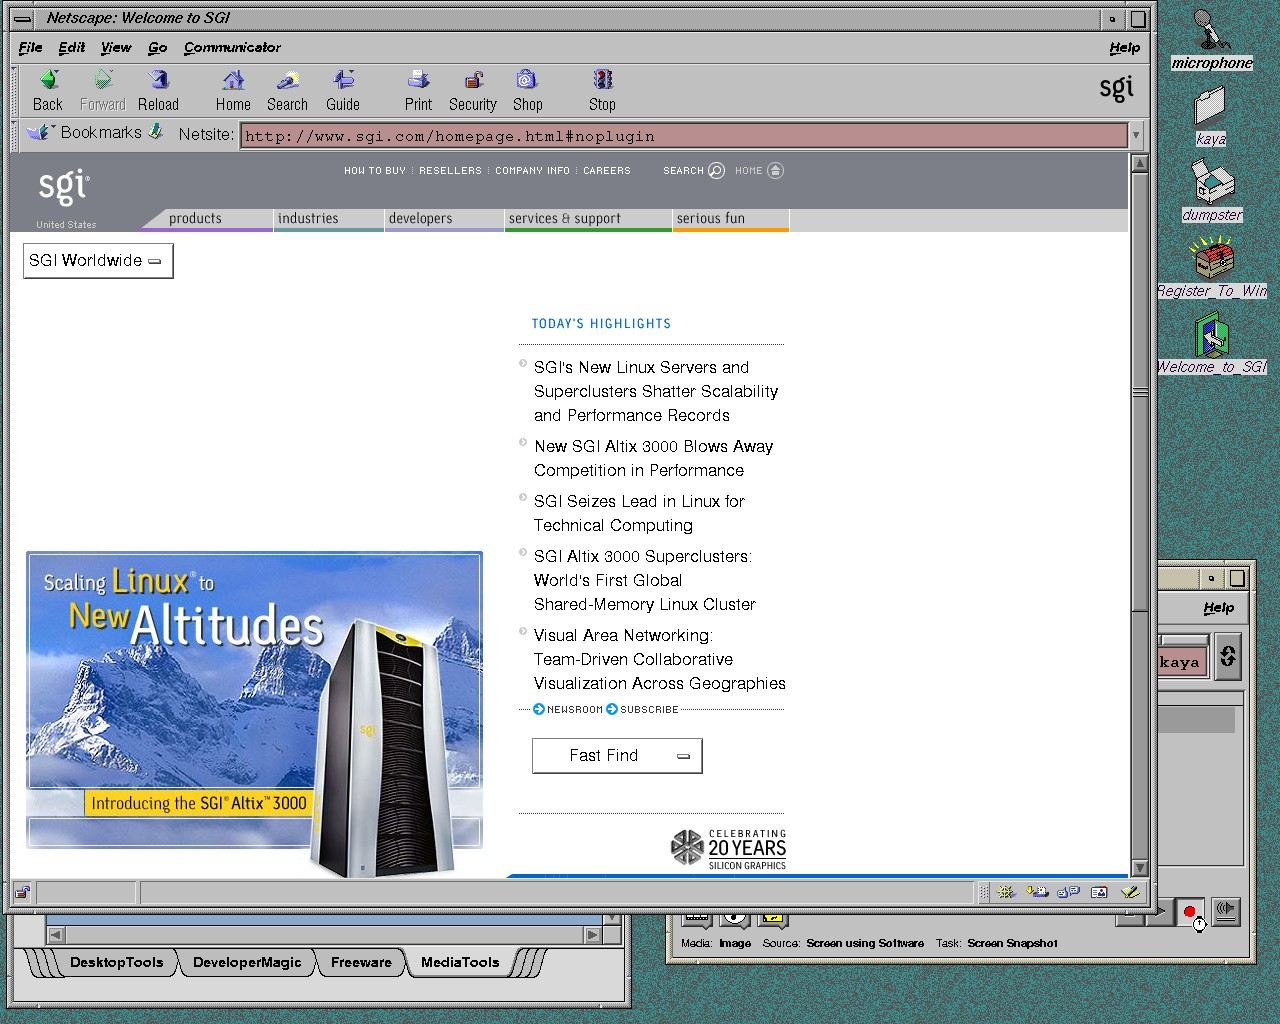1280x1024 pixels.
Task: Open the Go menu
Action: [157, 47]
